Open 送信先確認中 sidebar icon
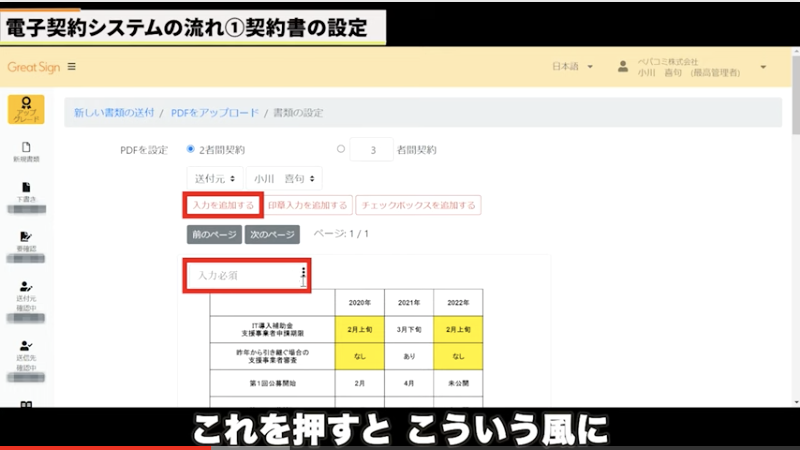This screenshot has width=800, height=450. 26,346
